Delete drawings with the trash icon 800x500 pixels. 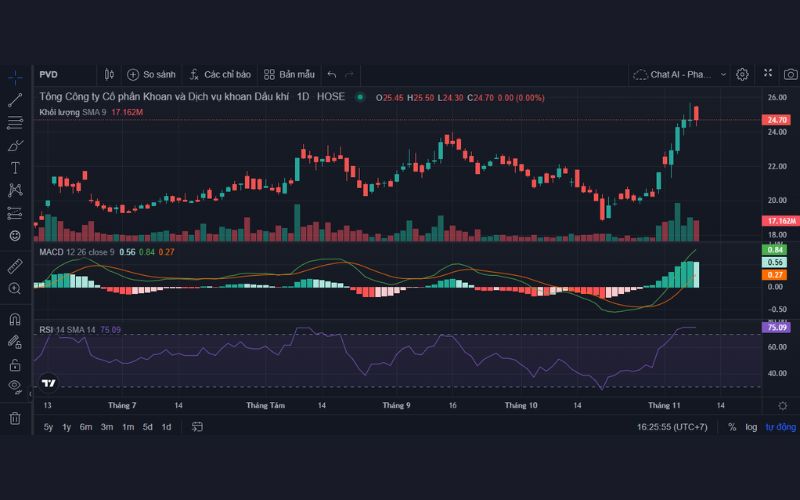pos(15,418)
